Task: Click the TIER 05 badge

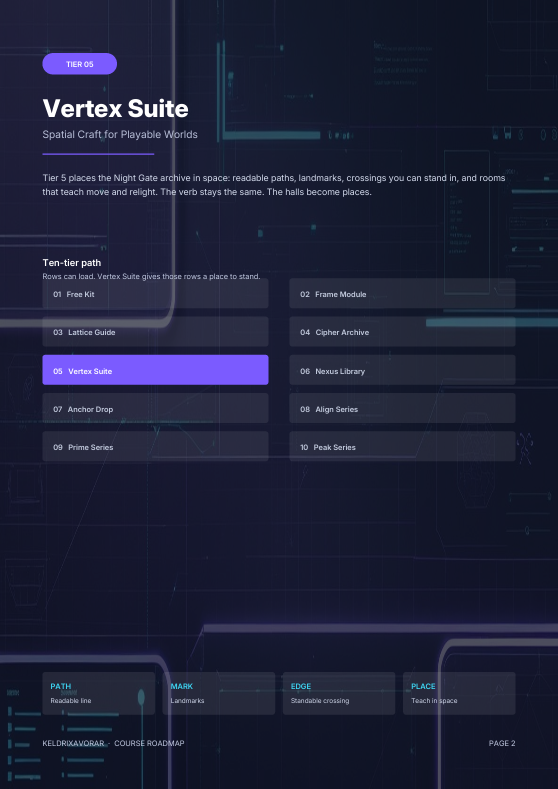Action: 79,64
